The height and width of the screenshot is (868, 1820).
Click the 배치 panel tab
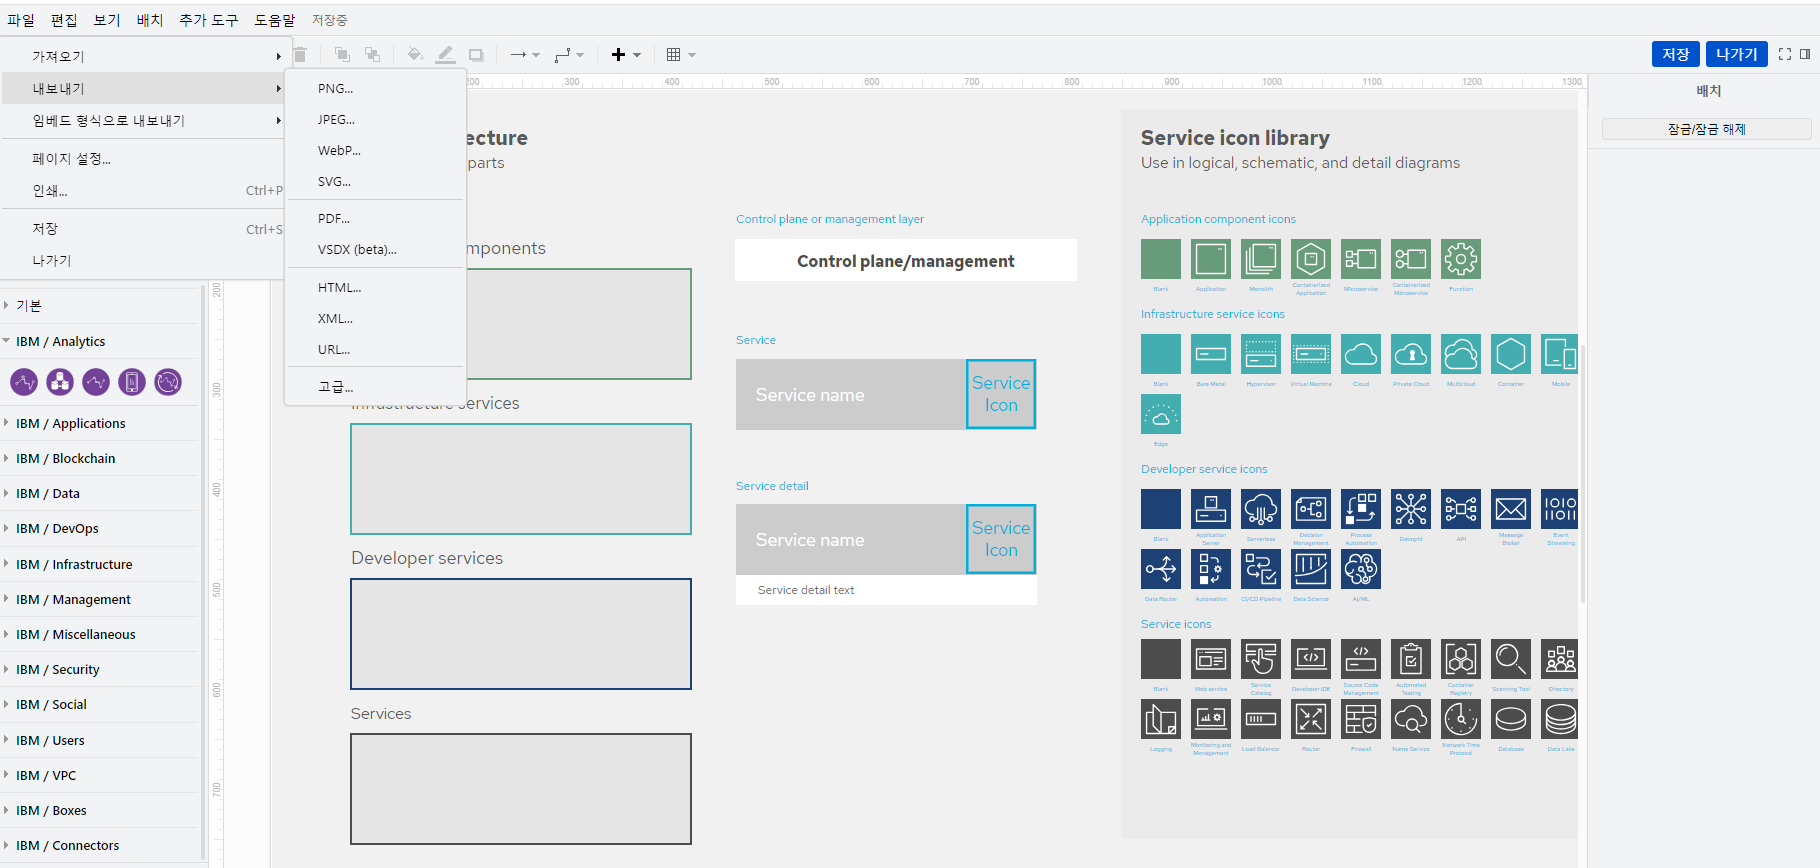pos(1708,90)
